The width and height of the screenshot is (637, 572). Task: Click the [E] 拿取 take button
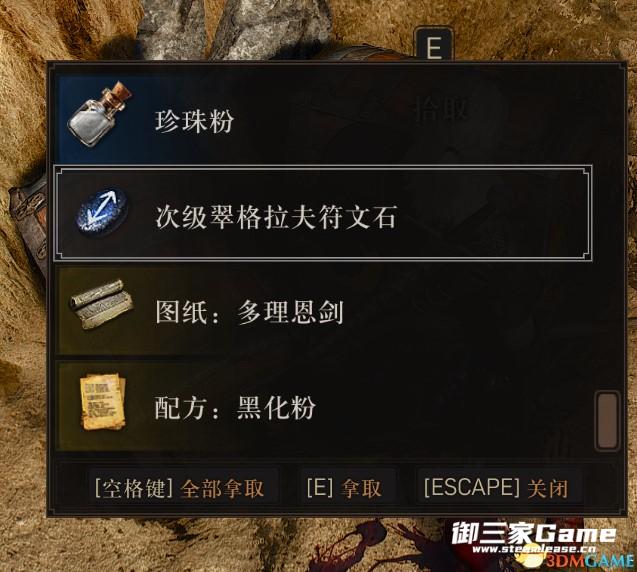[344, 488]
